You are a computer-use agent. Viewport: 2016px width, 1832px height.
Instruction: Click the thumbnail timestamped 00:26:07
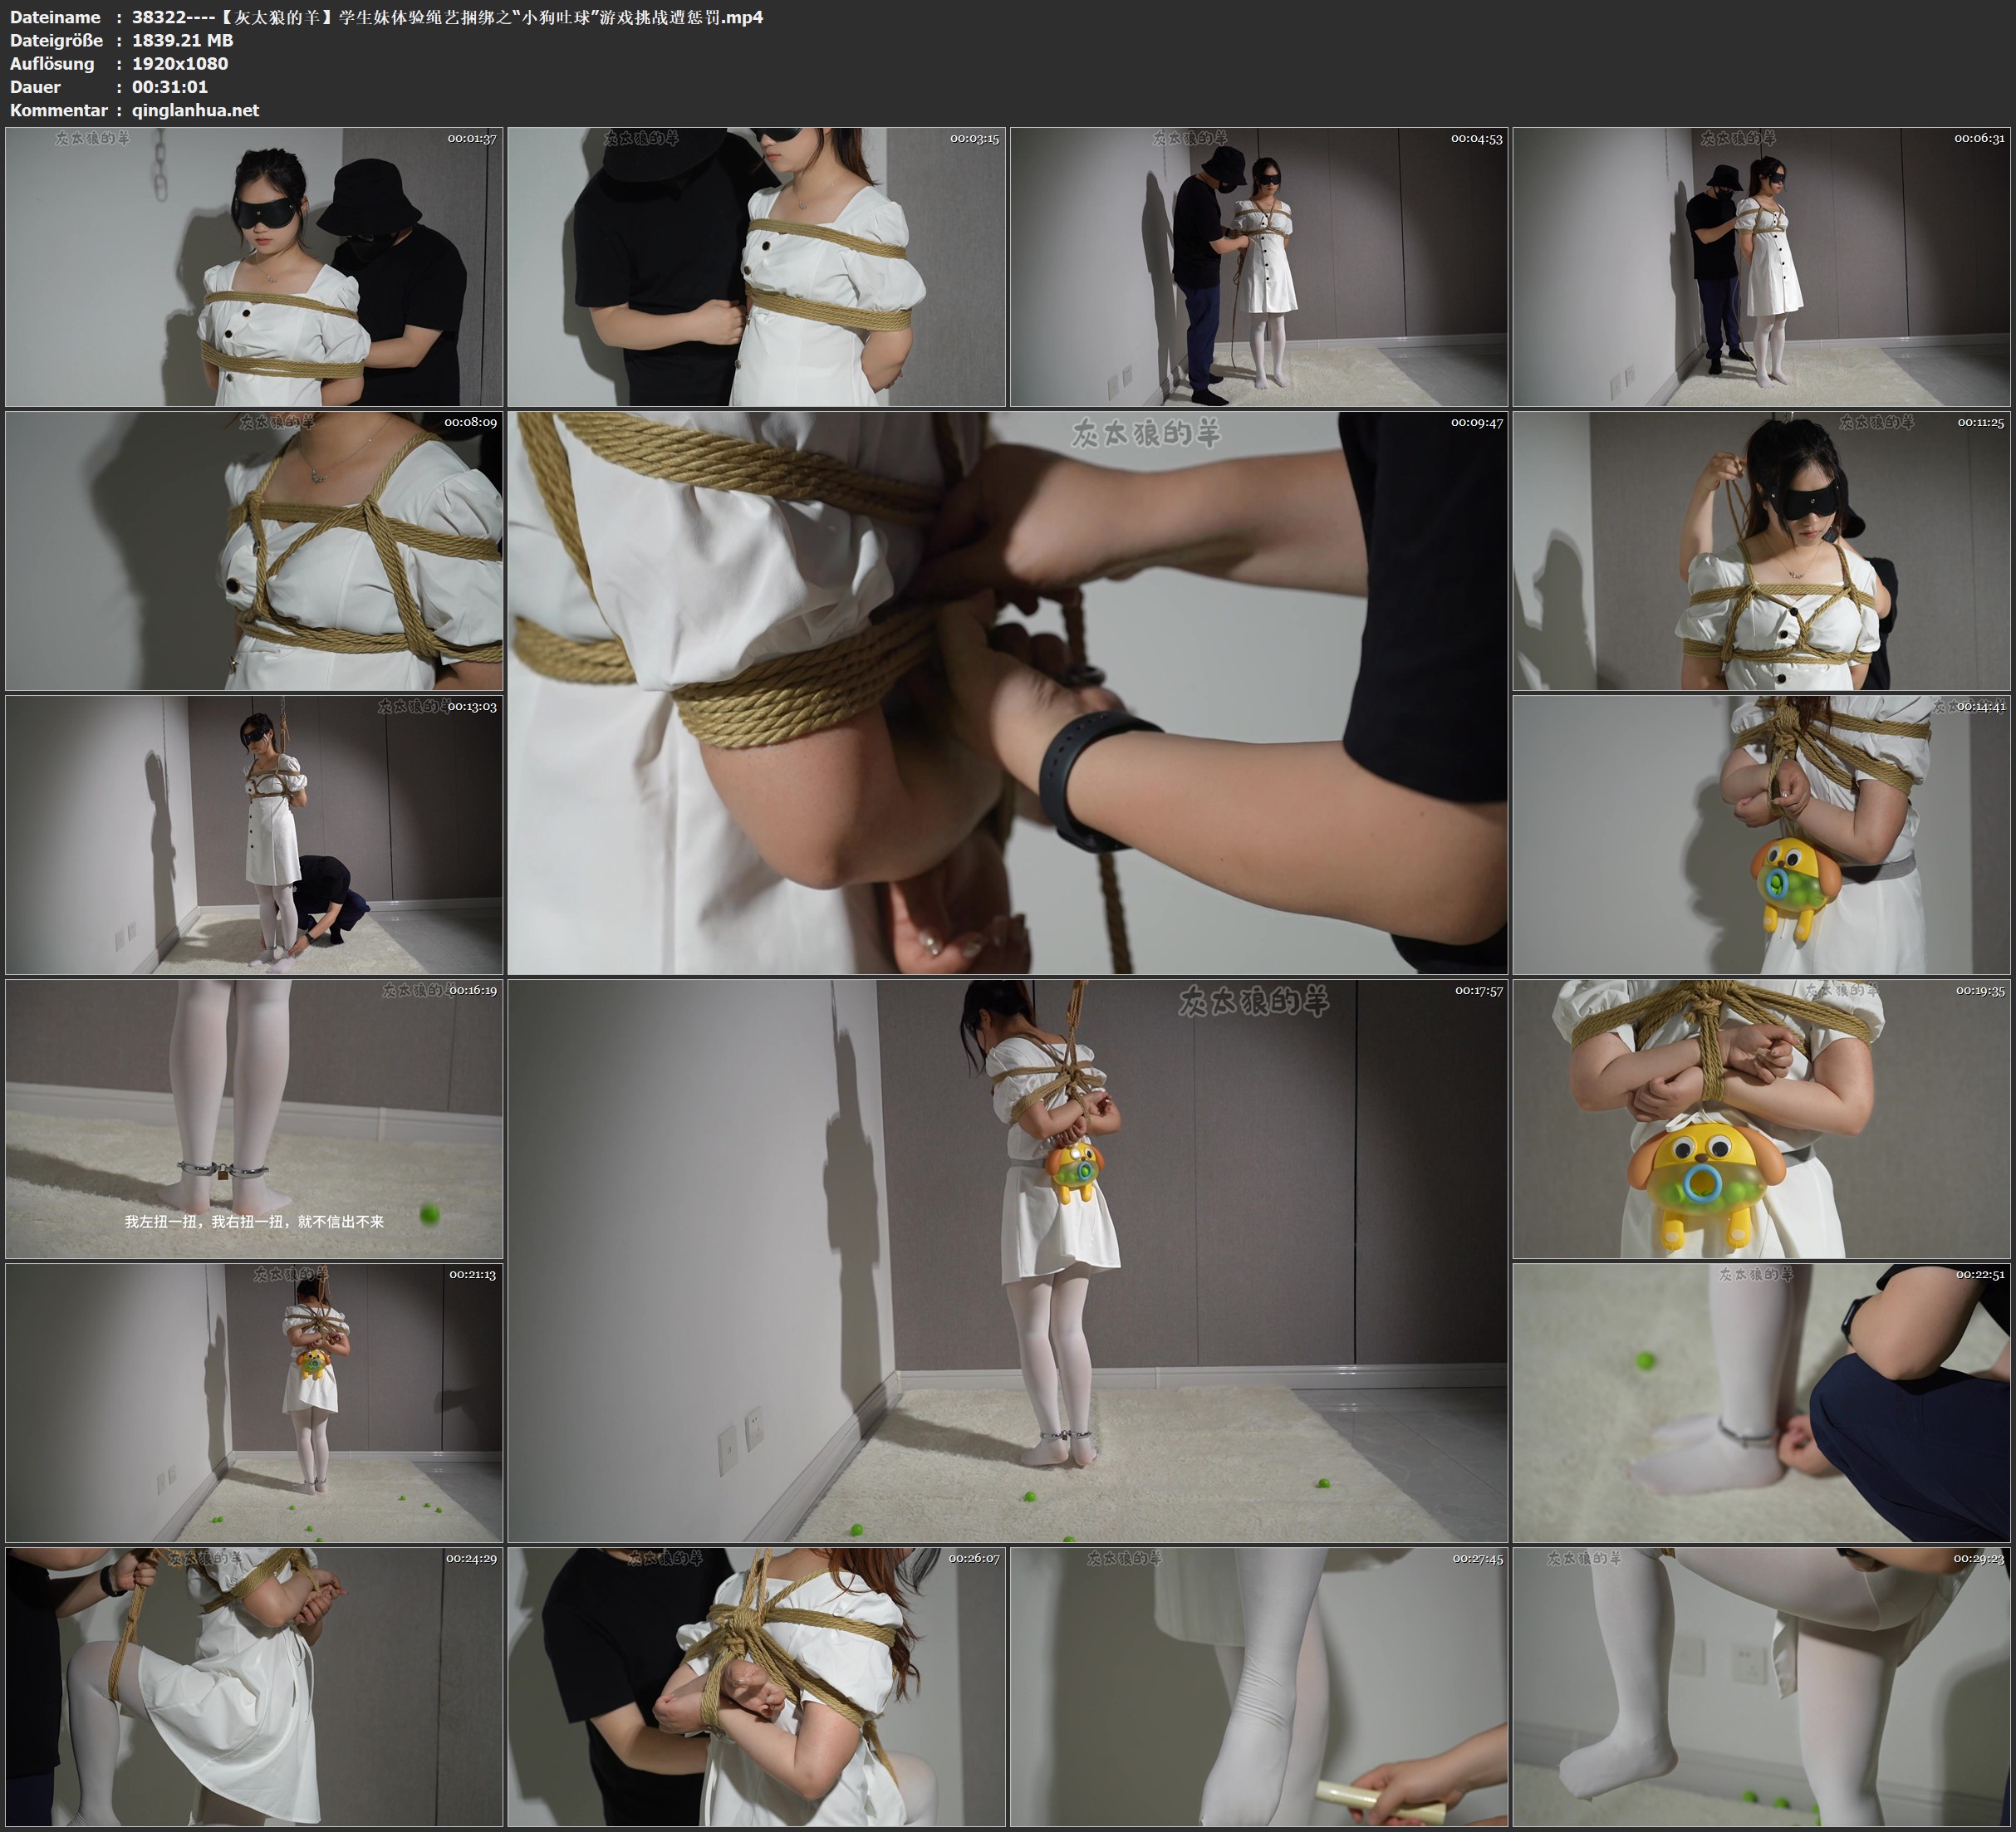(x=756, y=1687)
